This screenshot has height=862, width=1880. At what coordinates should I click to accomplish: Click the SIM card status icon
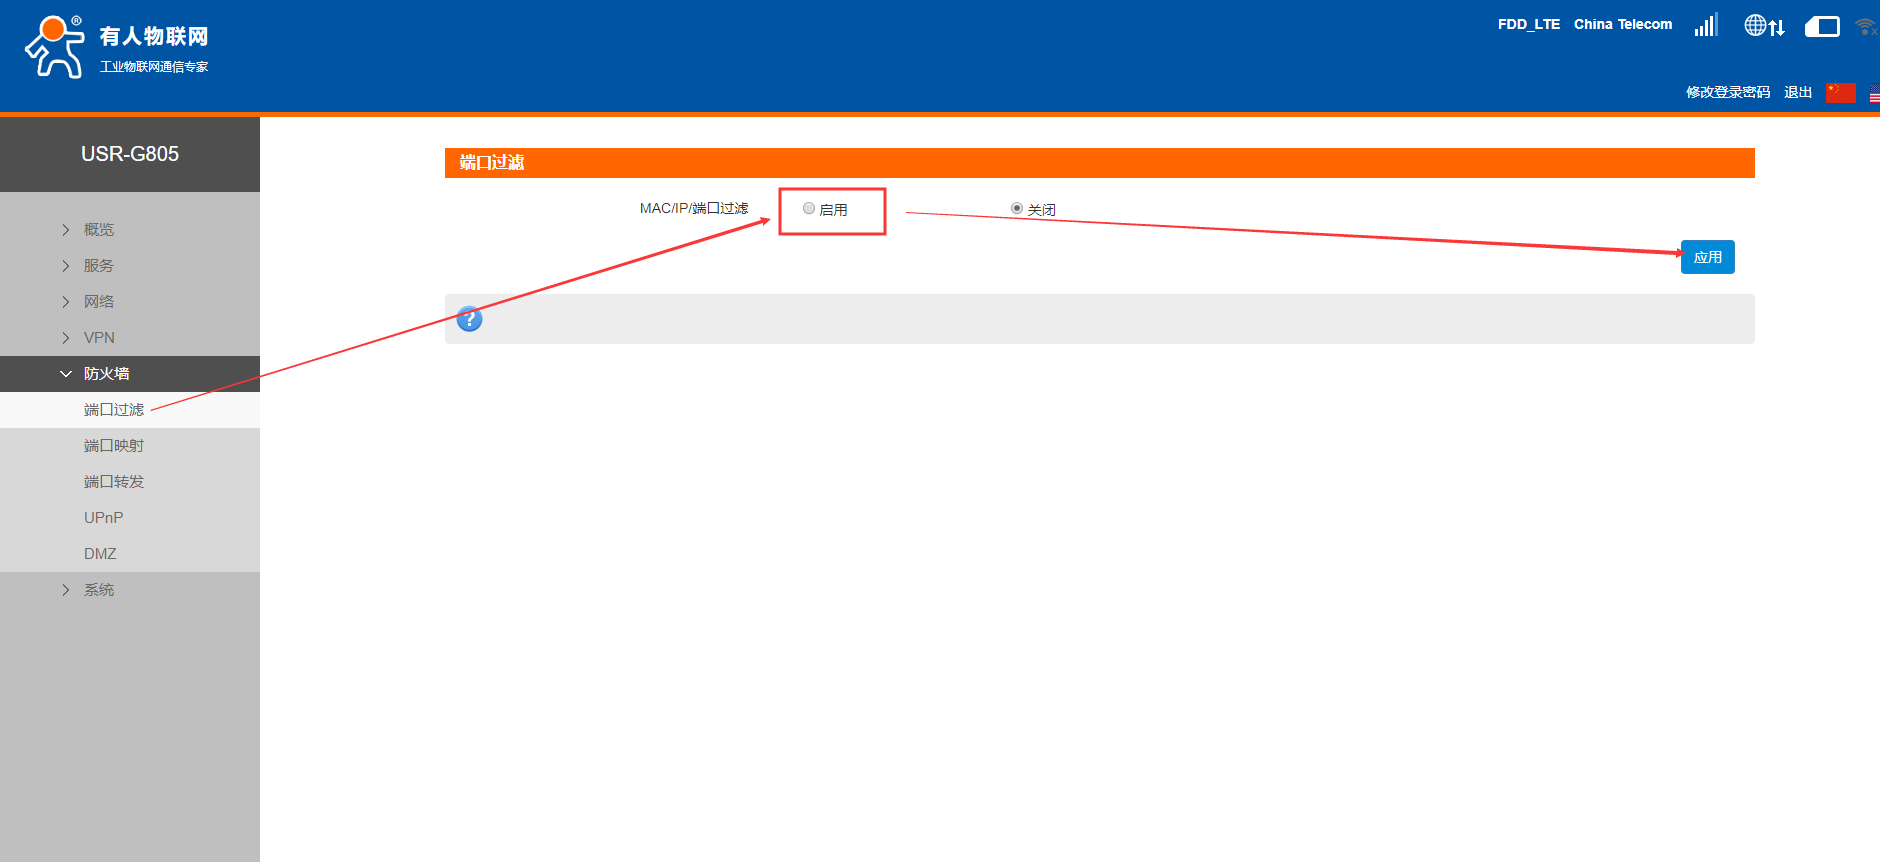tap(1822, 27)
